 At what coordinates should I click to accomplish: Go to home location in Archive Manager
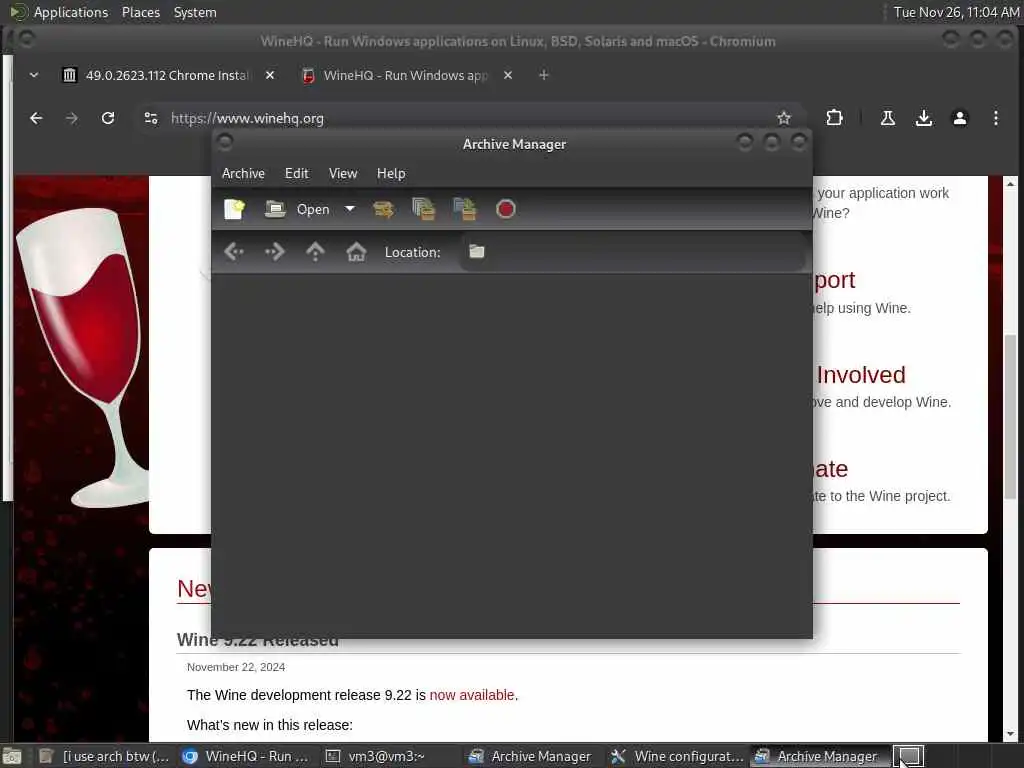pos(356,251)
